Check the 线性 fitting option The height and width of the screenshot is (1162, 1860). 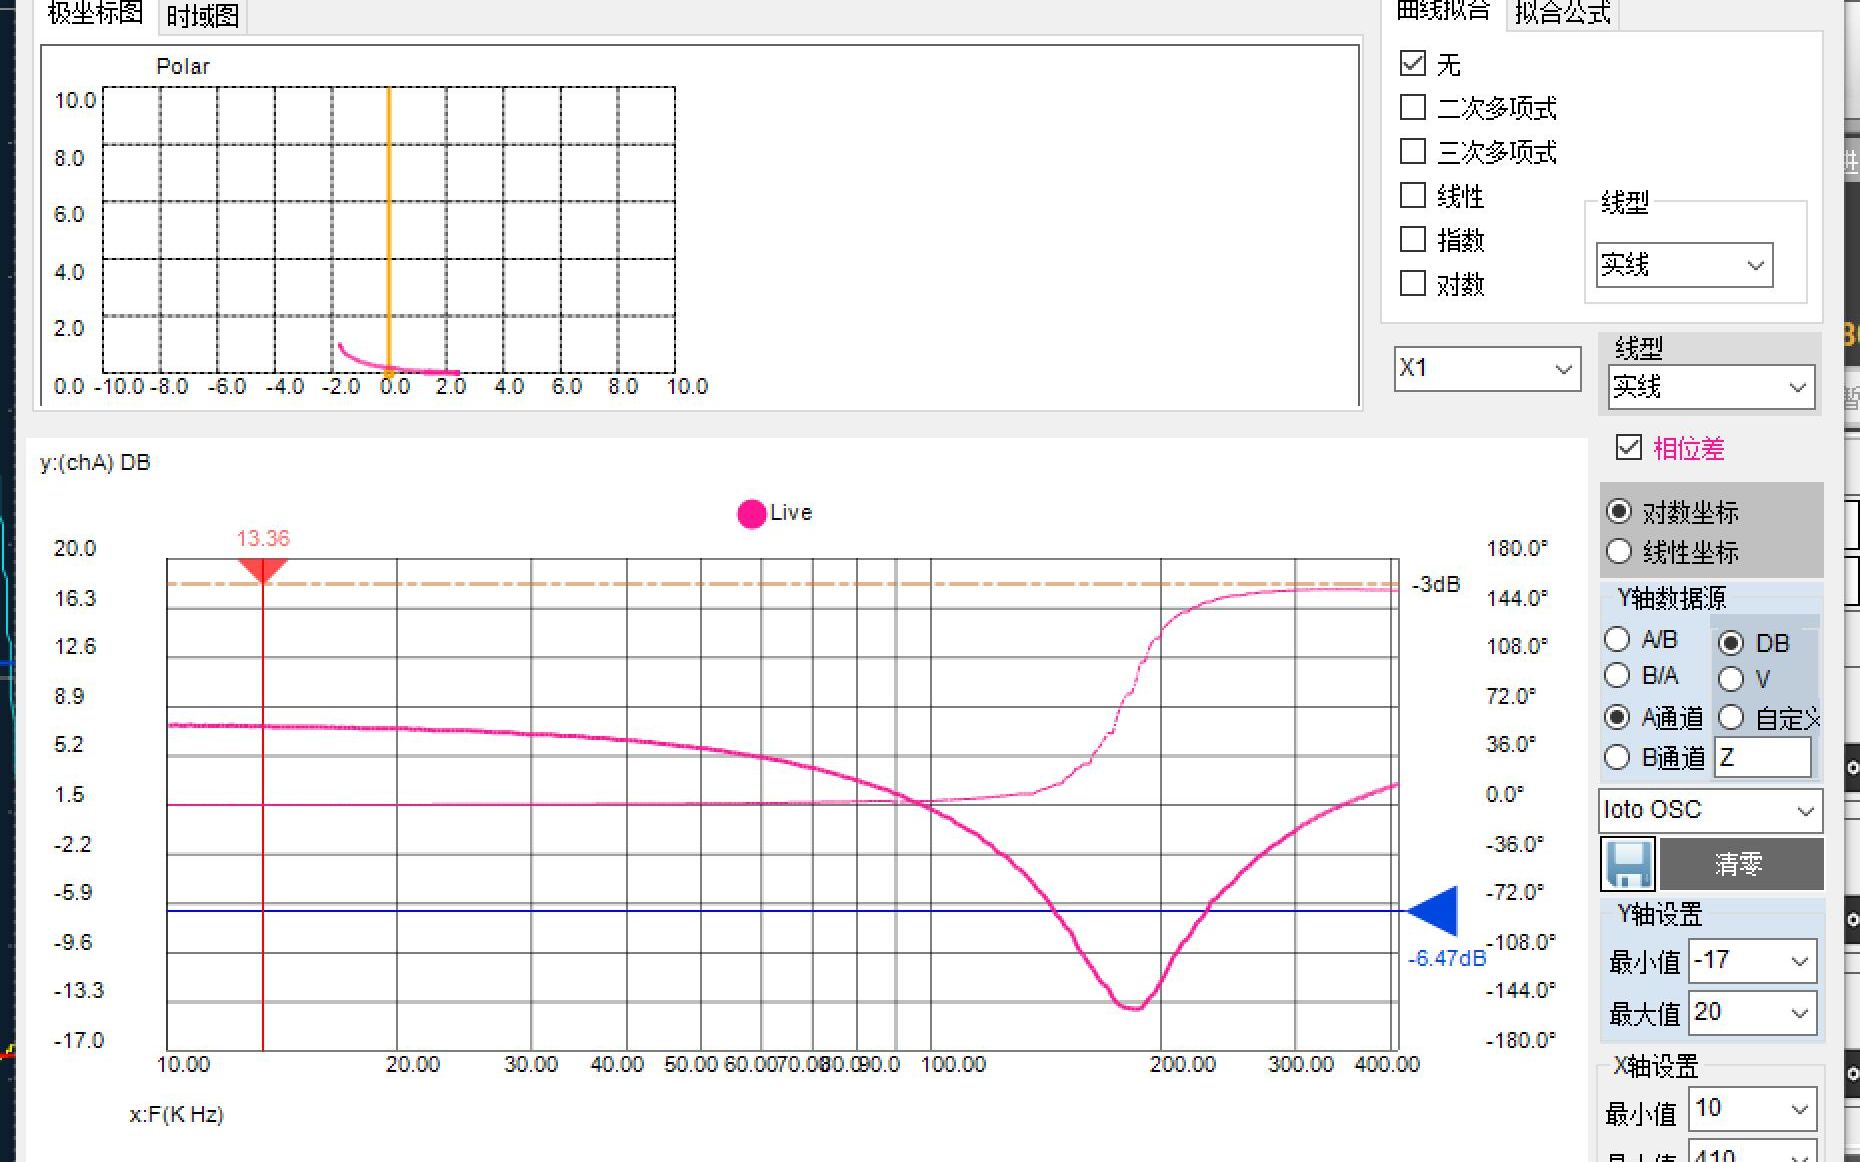(1413, 195)
